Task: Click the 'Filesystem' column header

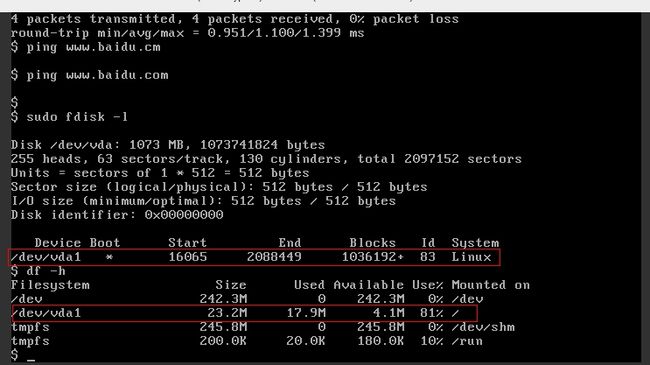Action: click(x=50, y=285)
